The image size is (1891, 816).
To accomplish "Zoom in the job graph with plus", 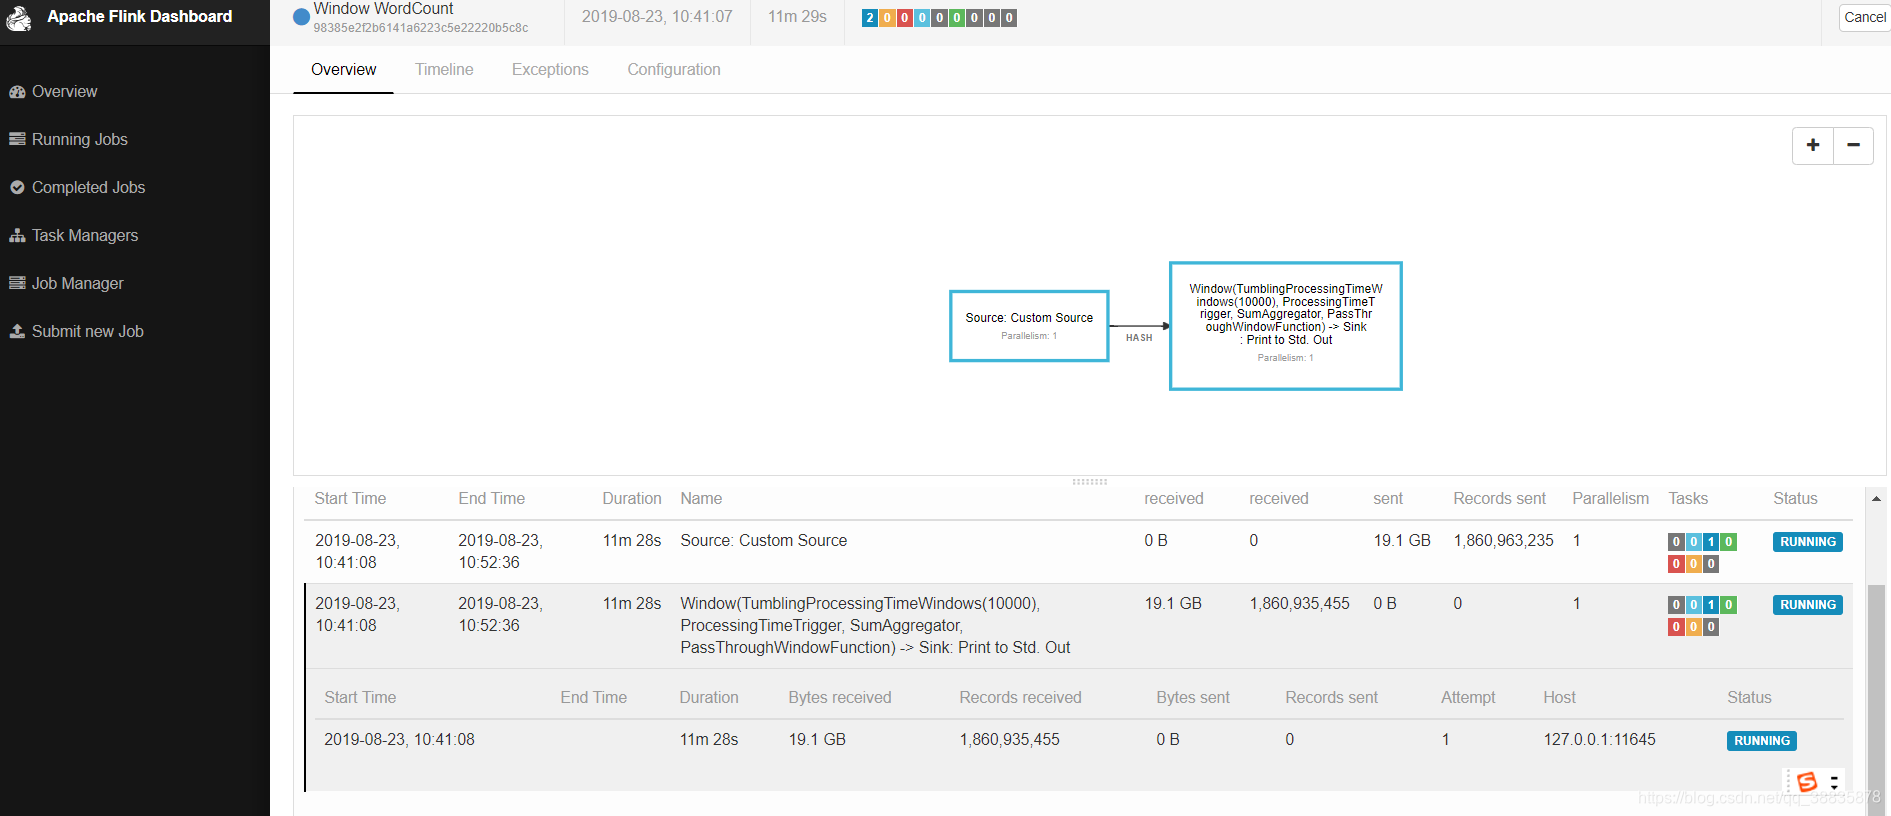I will tap(1813, 145).
